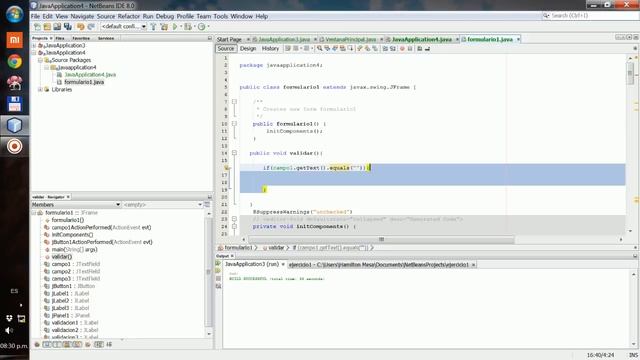
Task: Switch to the Services panel tab
Action: [x=106, y=38]
